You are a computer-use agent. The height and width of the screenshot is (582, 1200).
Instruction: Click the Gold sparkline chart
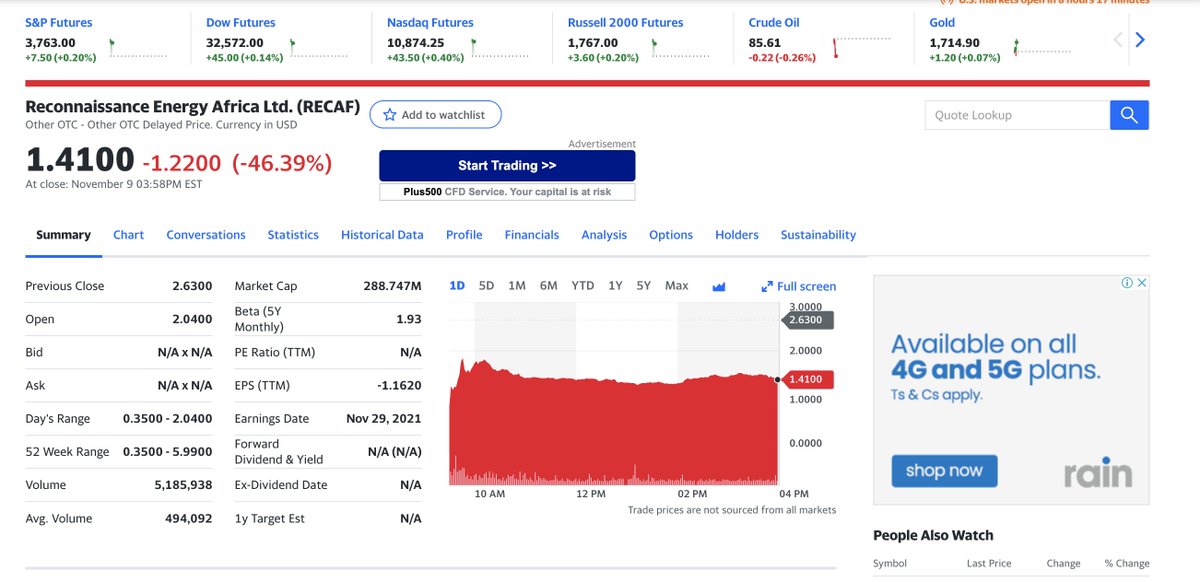(x=1041, y=48)
